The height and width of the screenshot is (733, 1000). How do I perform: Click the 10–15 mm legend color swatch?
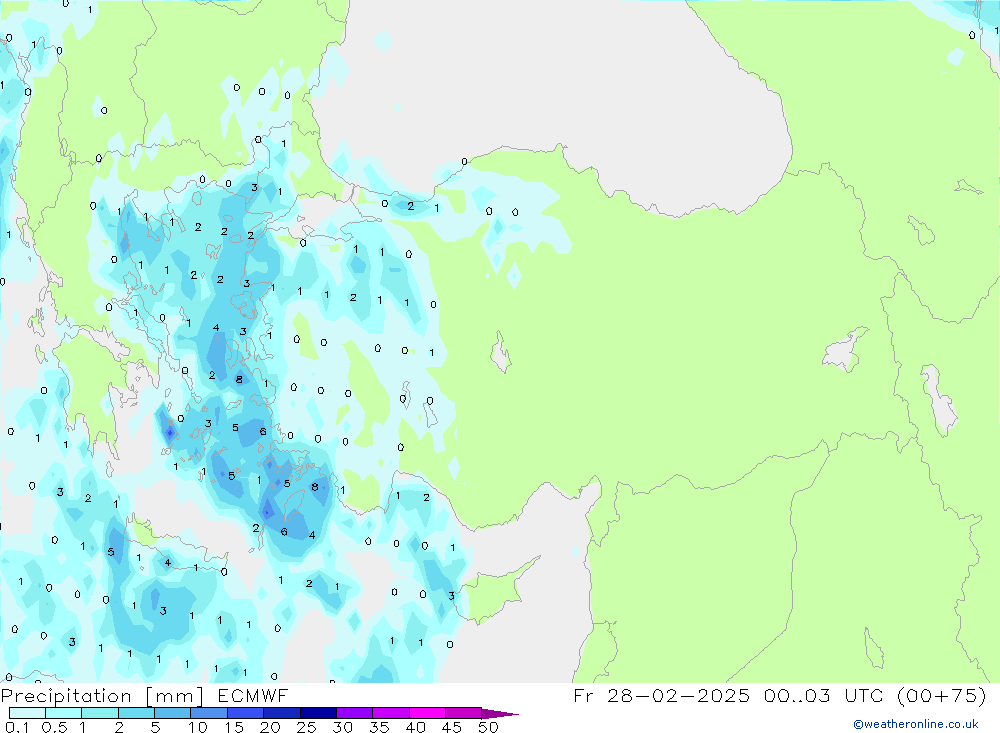209,713
